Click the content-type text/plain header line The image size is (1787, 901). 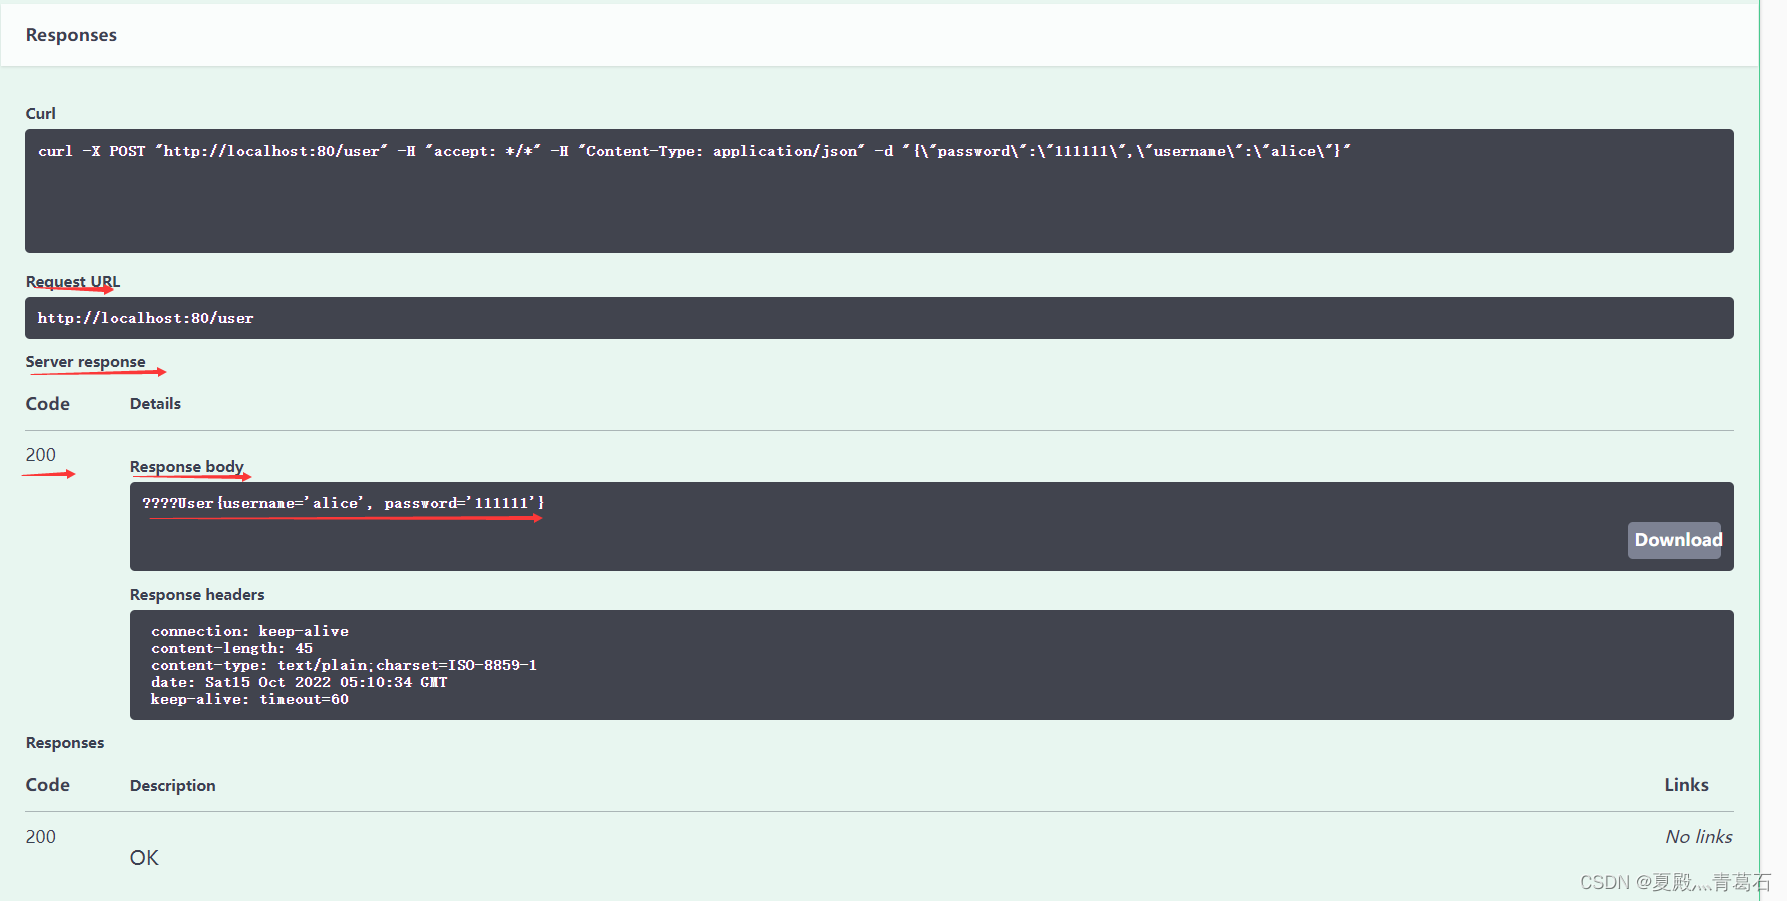tap(344, 665)
